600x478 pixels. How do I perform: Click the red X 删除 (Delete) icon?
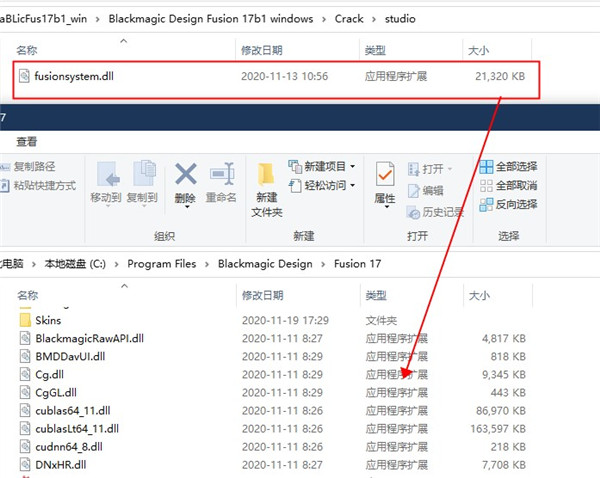point(185,176)
